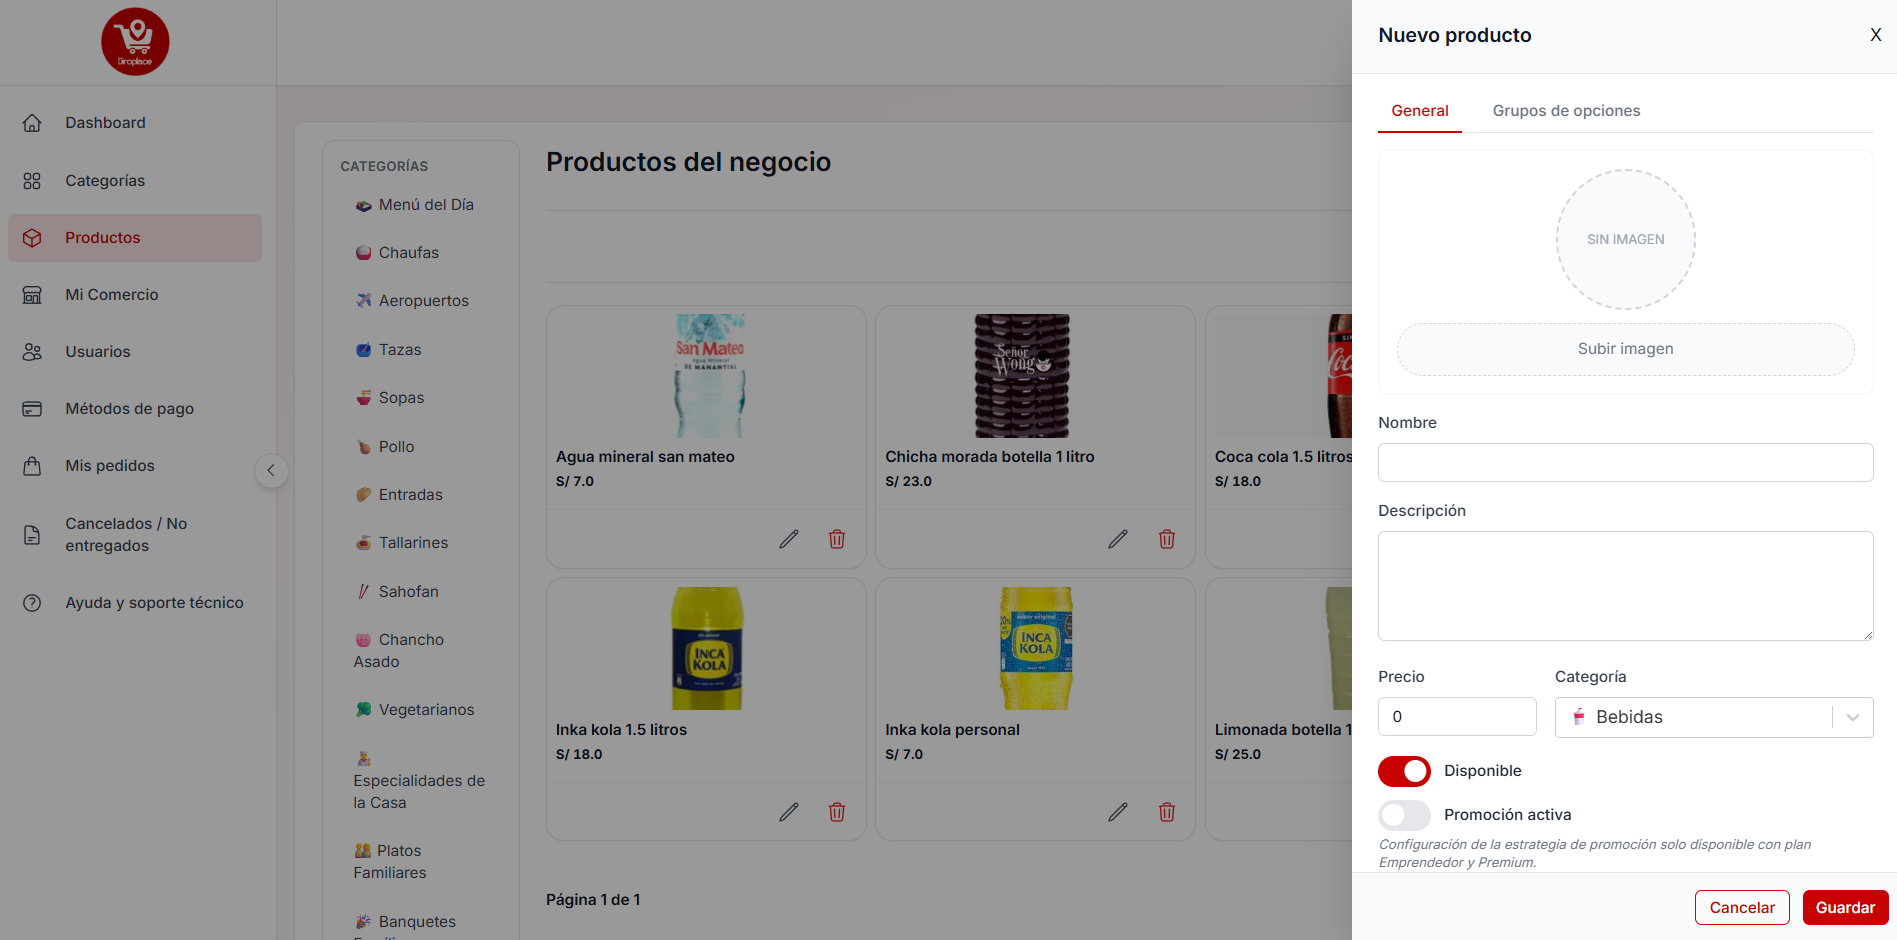
Task: Open Mi Comercio menu item
Action: pos(135,295)
